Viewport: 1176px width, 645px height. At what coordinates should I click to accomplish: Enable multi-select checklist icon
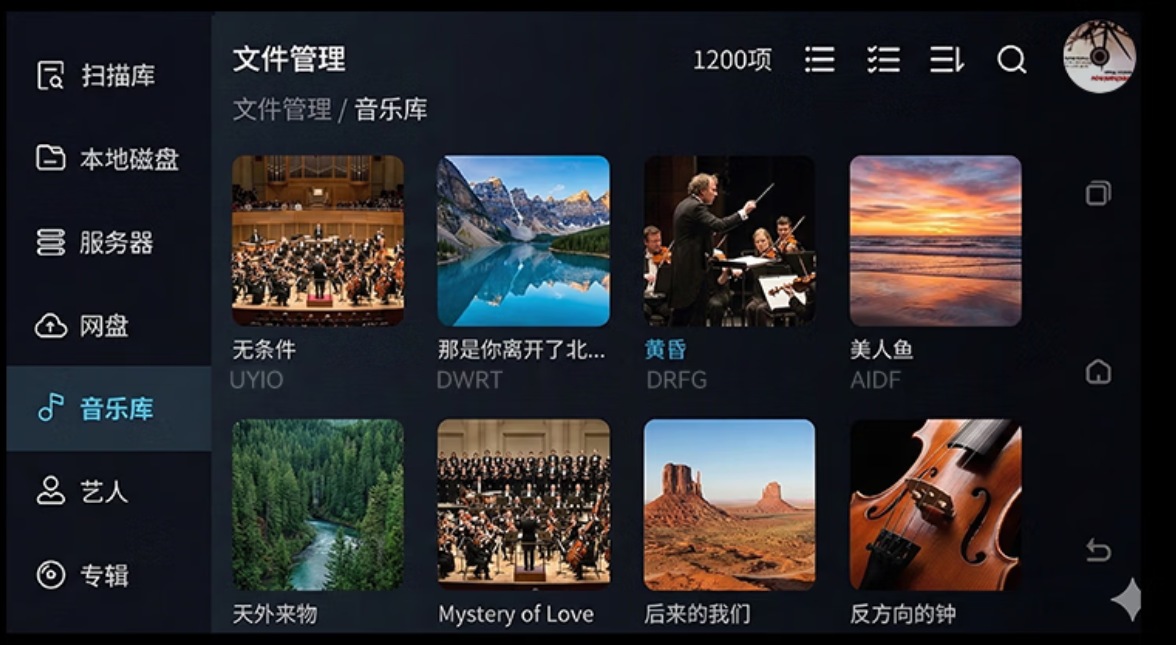click(x=884, y=59)
